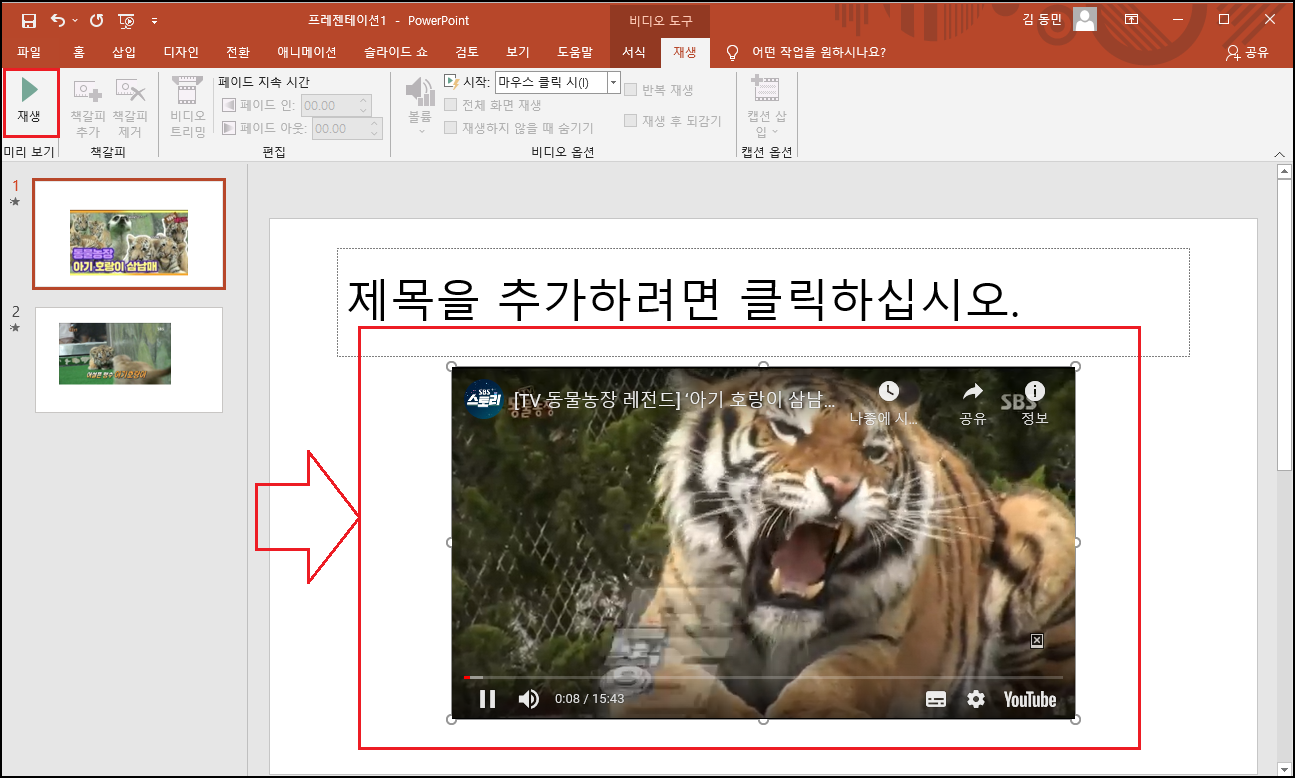The image size is (1295, 778).
Task: Click the user account avatar
Action: point(1085,19)
